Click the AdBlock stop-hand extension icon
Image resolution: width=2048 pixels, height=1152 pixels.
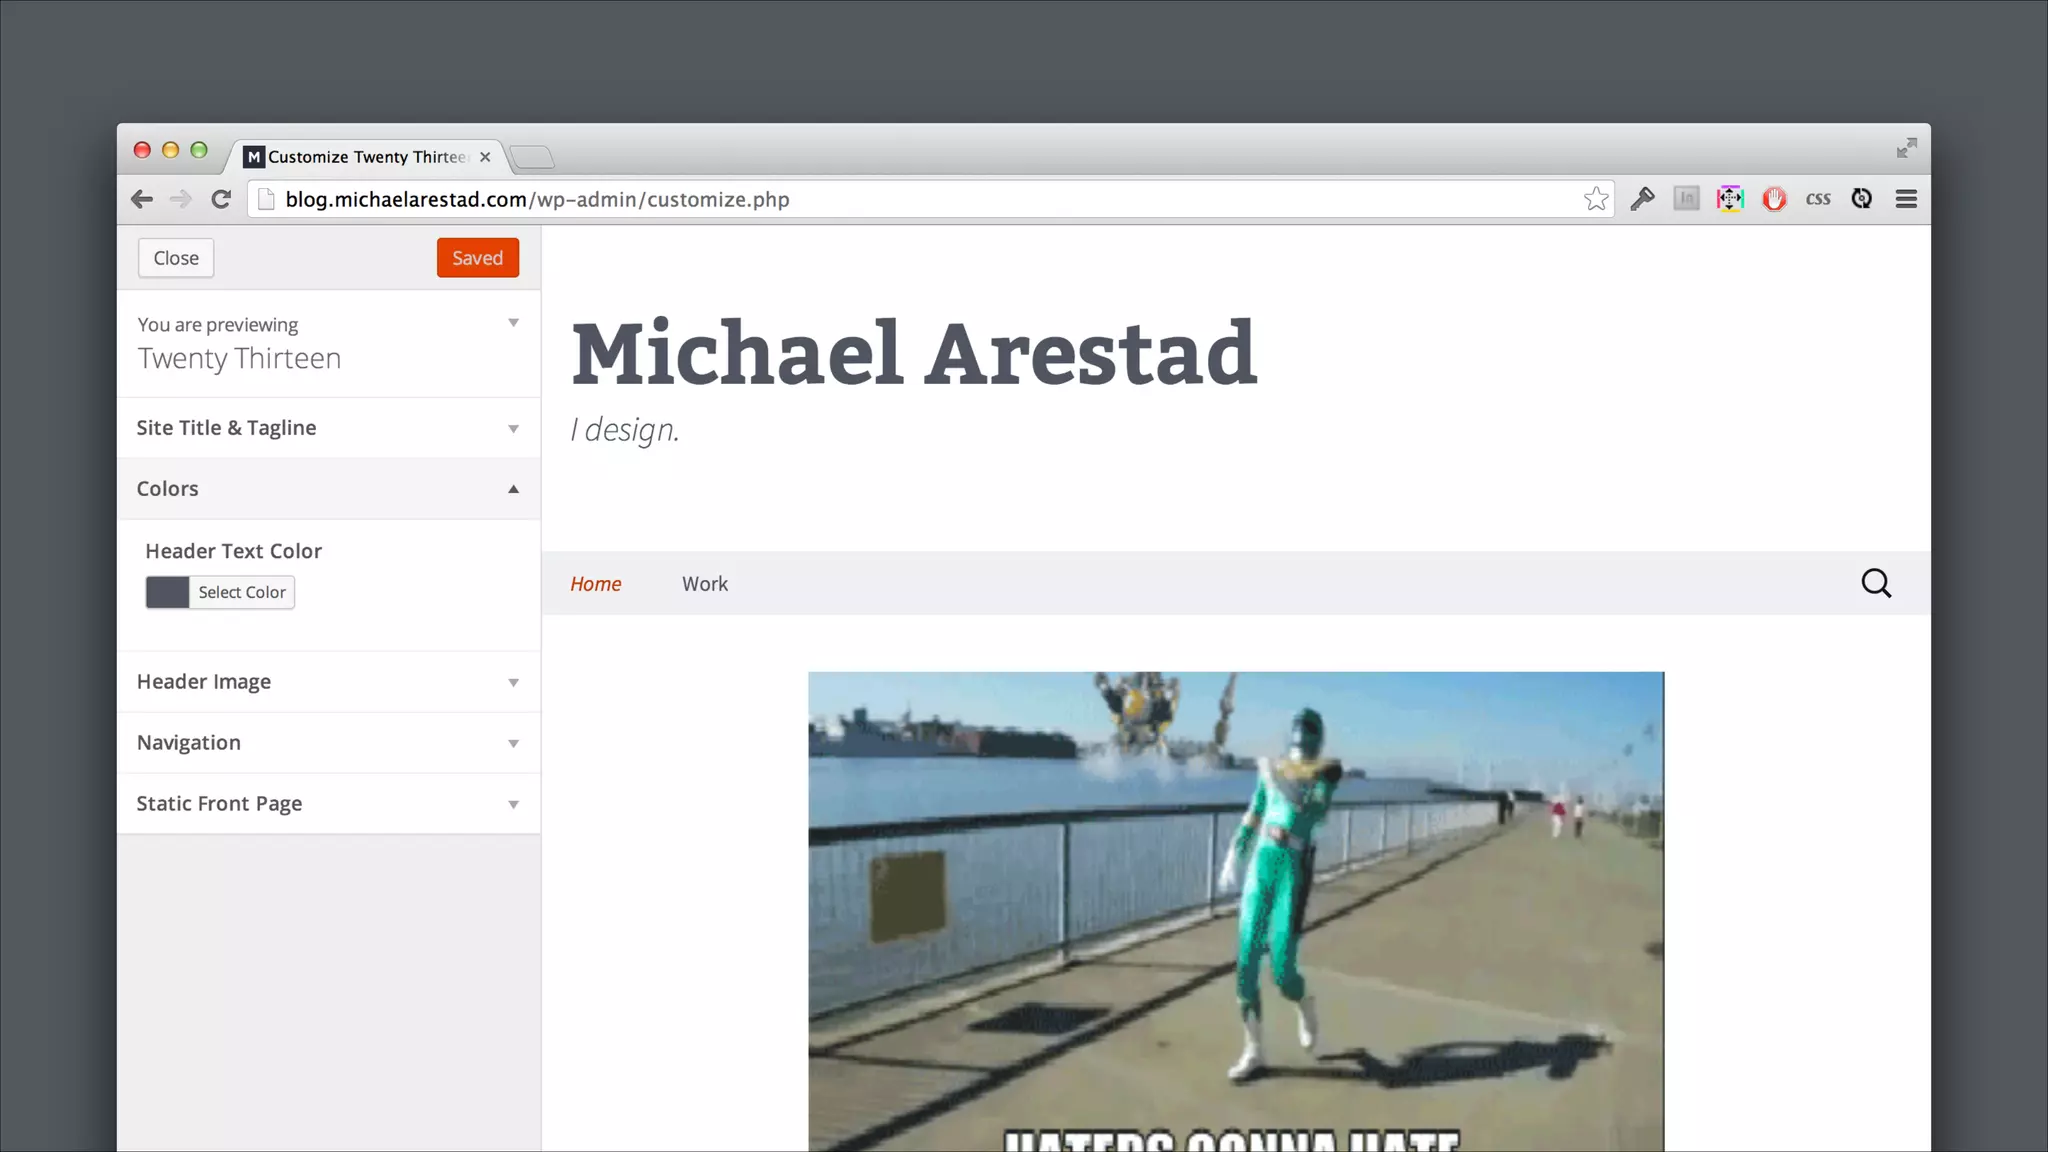click(x=1774, y=199)
